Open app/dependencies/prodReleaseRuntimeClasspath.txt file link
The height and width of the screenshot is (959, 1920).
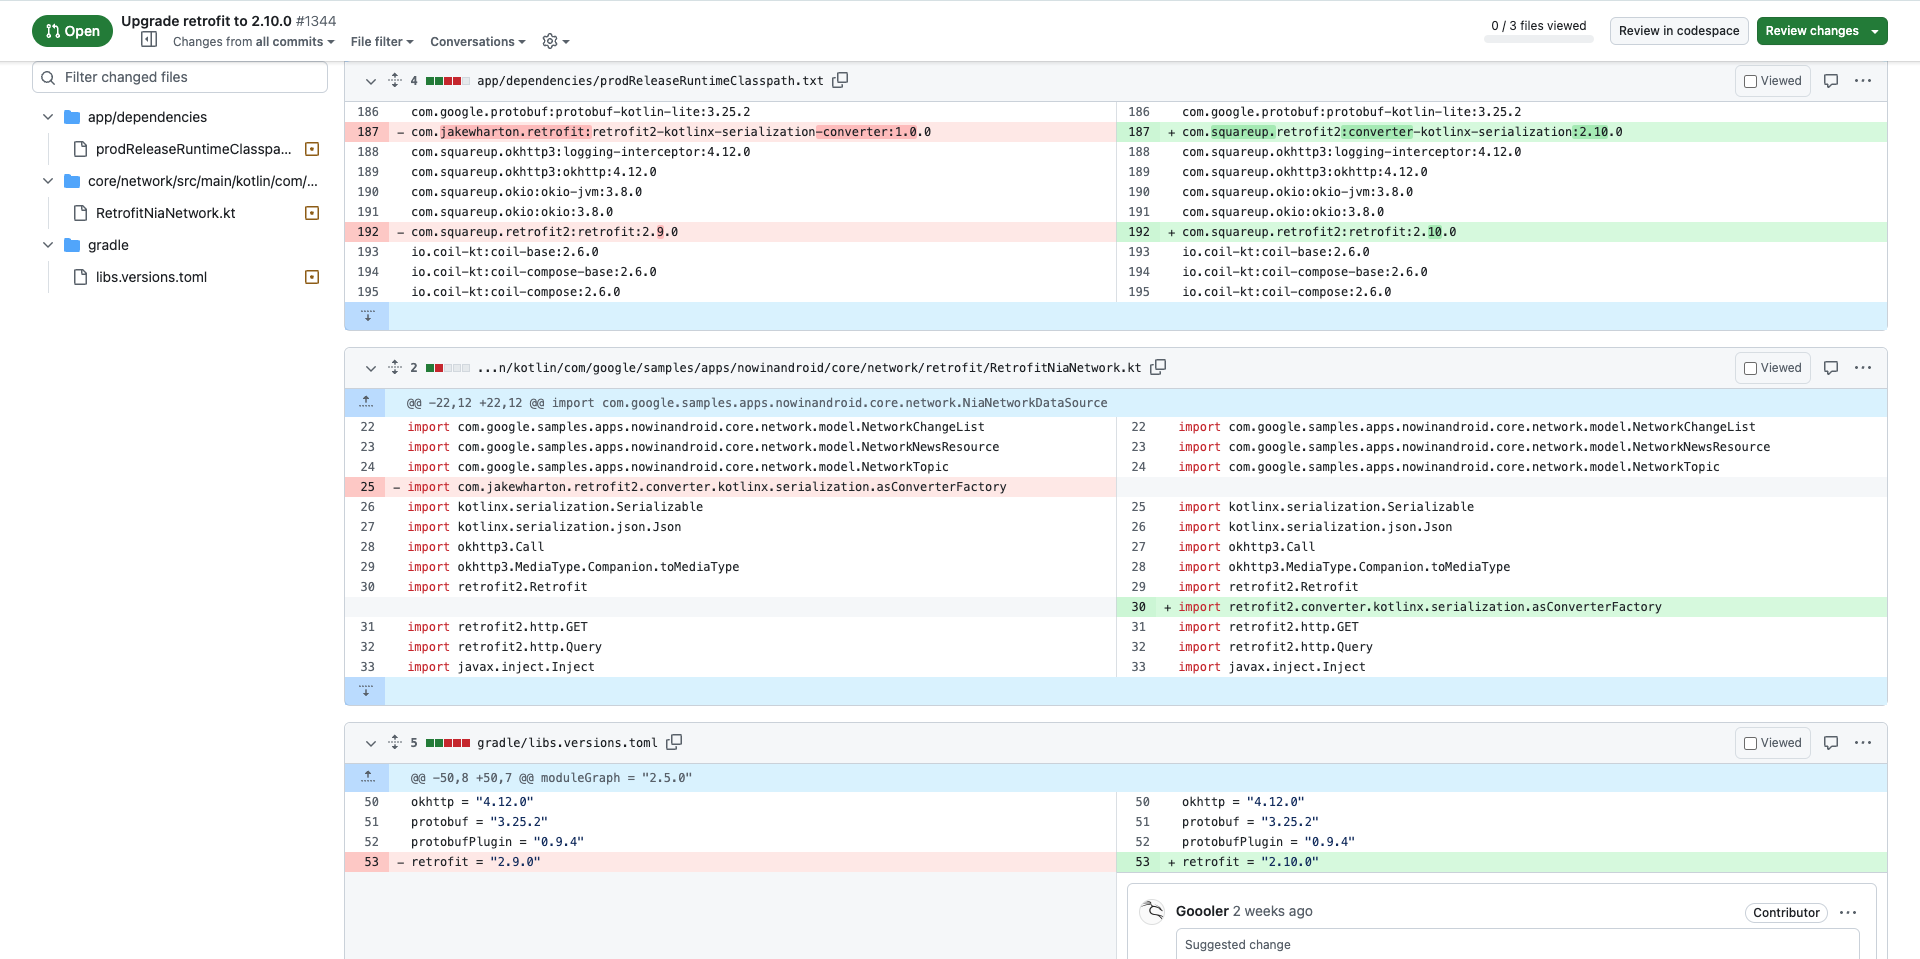(x=650, y=81)
